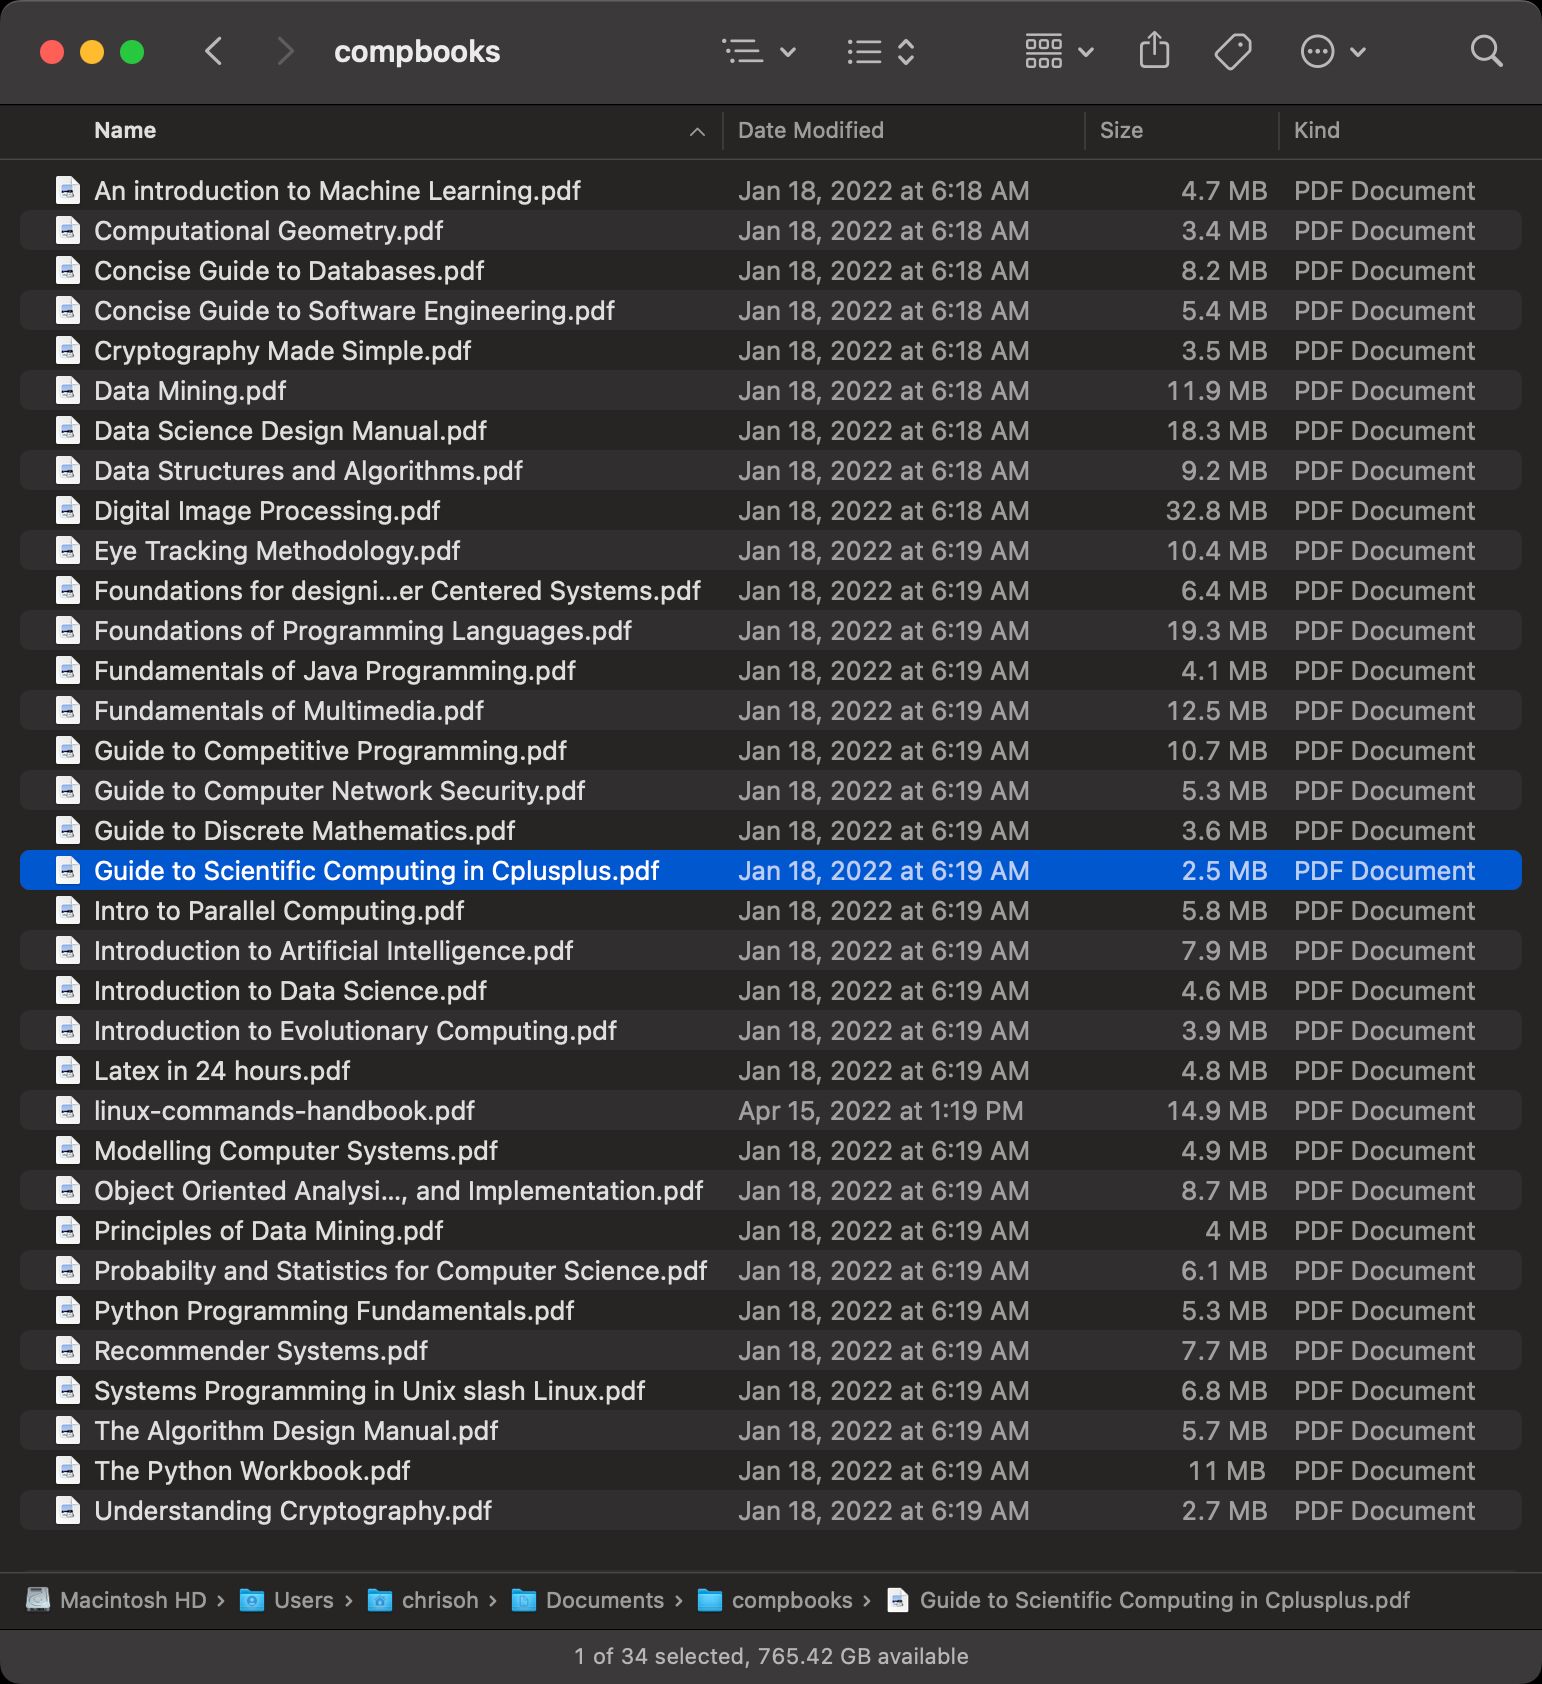Viewport: 1542px width, 1684px height.
Task: Select Systems Programming in Unix slash Linux.pdf
Action: (770, 1390)
